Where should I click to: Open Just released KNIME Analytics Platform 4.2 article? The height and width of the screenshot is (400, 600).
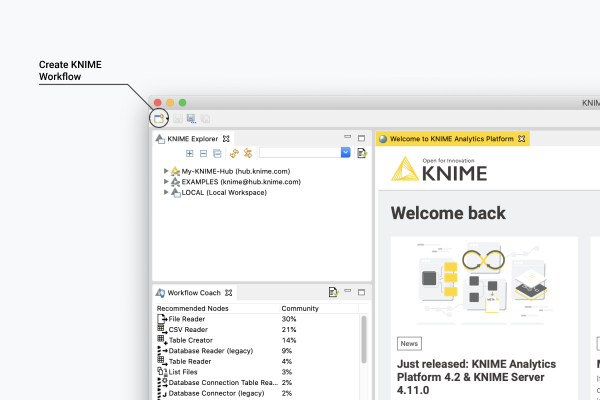(x=476, y=377)
